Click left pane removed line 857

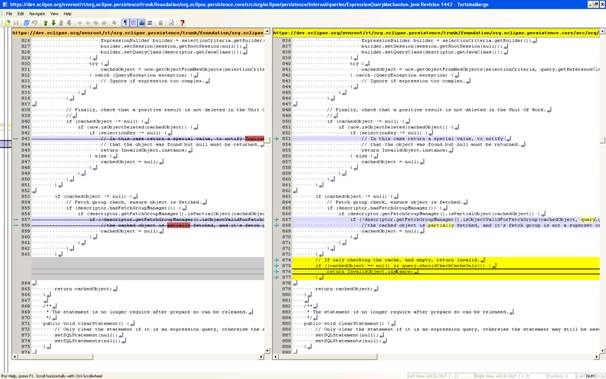[x=148, y=219]
